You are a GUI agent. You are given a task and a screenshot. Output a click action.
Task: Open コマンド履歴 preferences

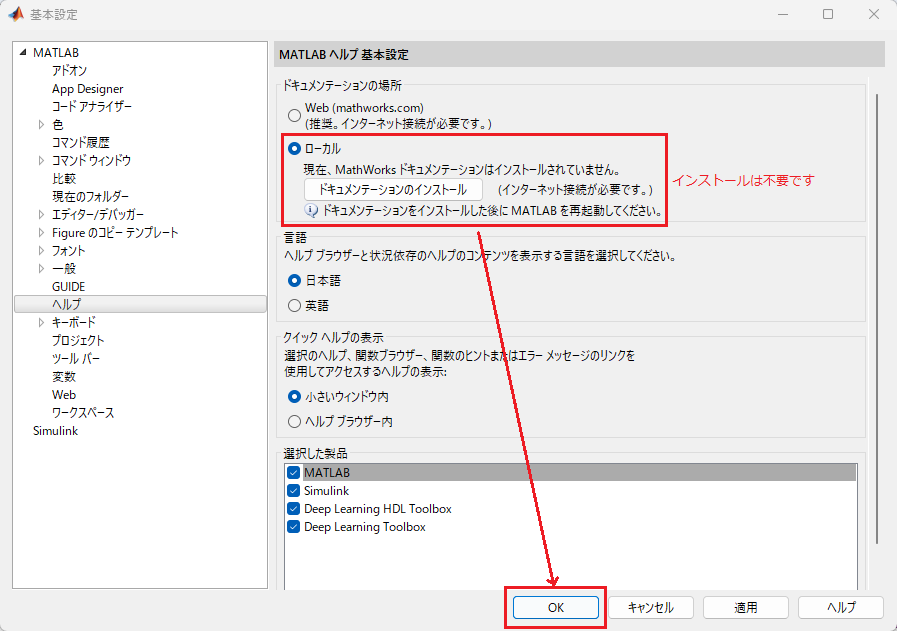[81, 142]
